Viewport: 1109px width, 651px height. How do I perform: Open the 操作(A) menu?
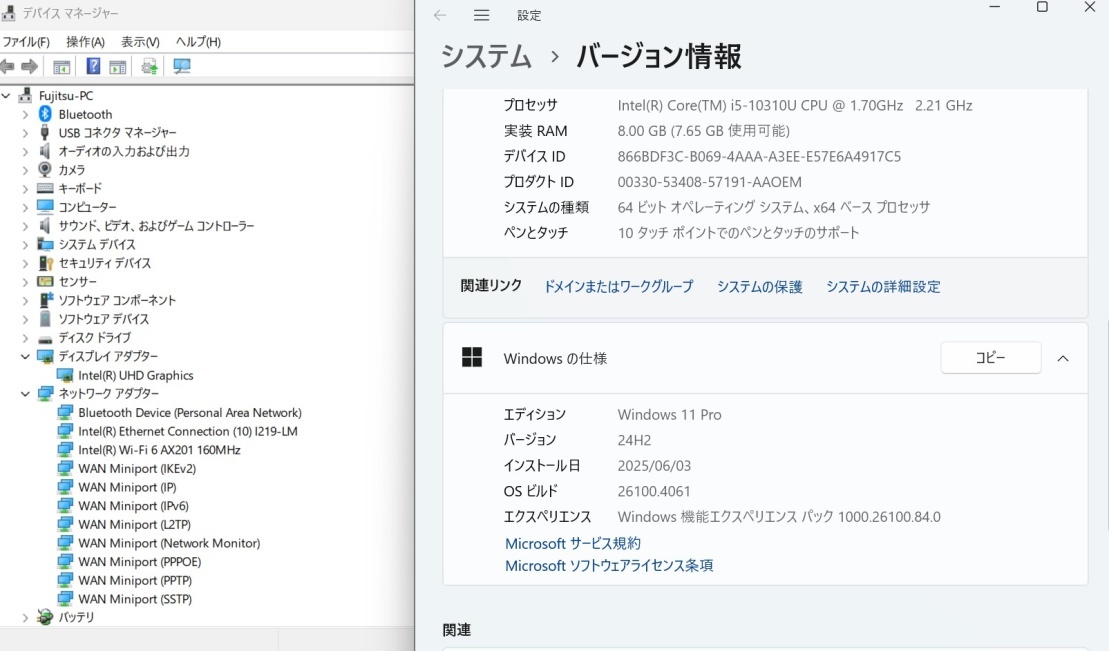[85, 42]
